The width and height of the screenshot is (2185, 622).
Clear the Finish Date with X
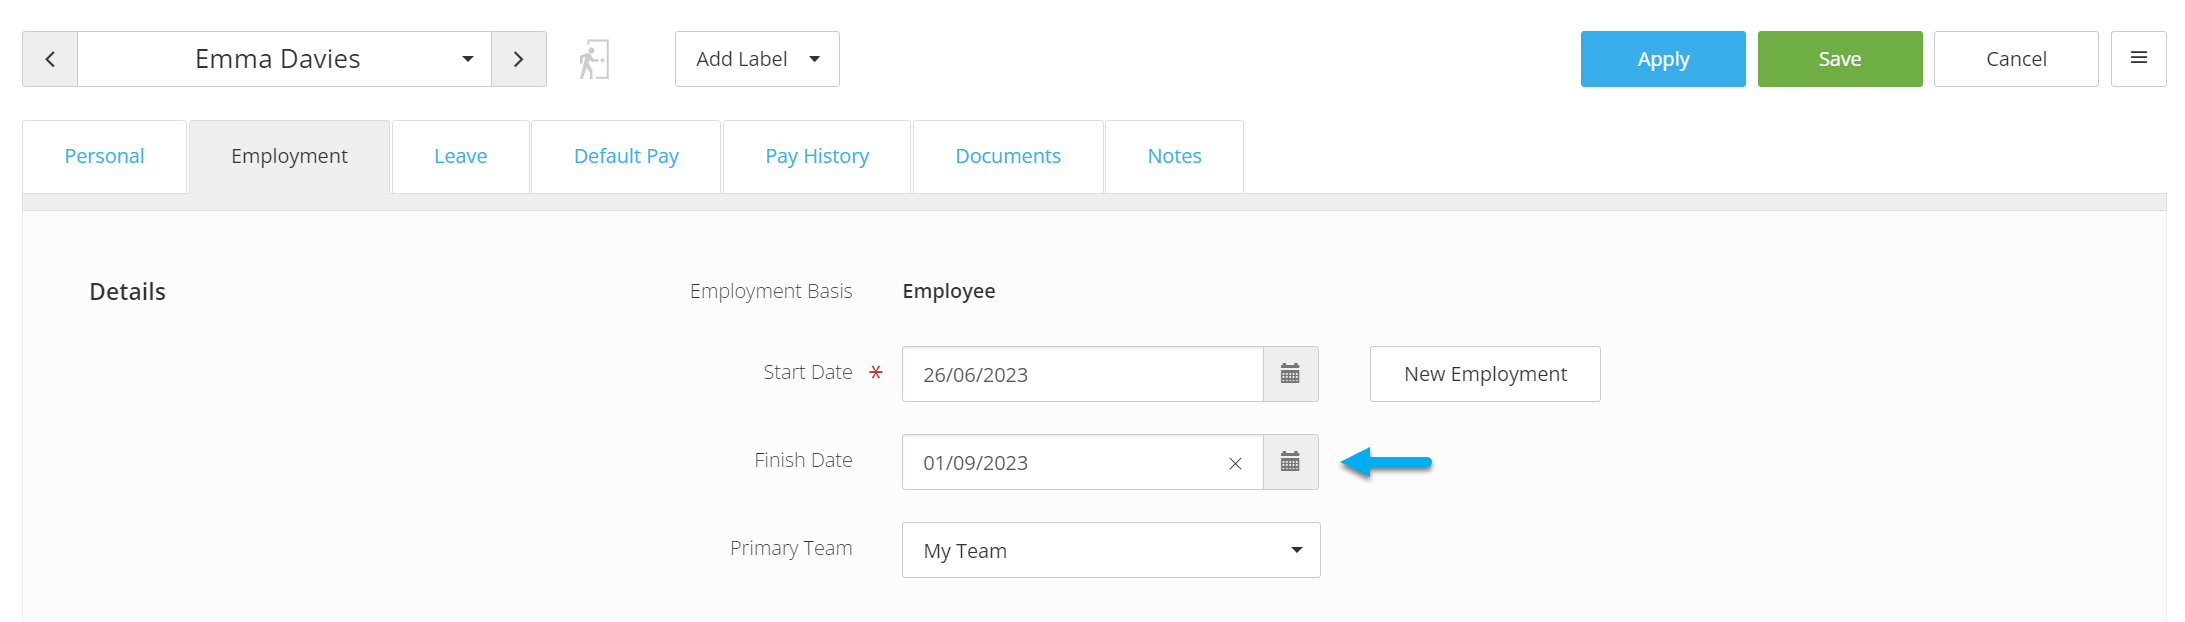[x=1235, y=463]
